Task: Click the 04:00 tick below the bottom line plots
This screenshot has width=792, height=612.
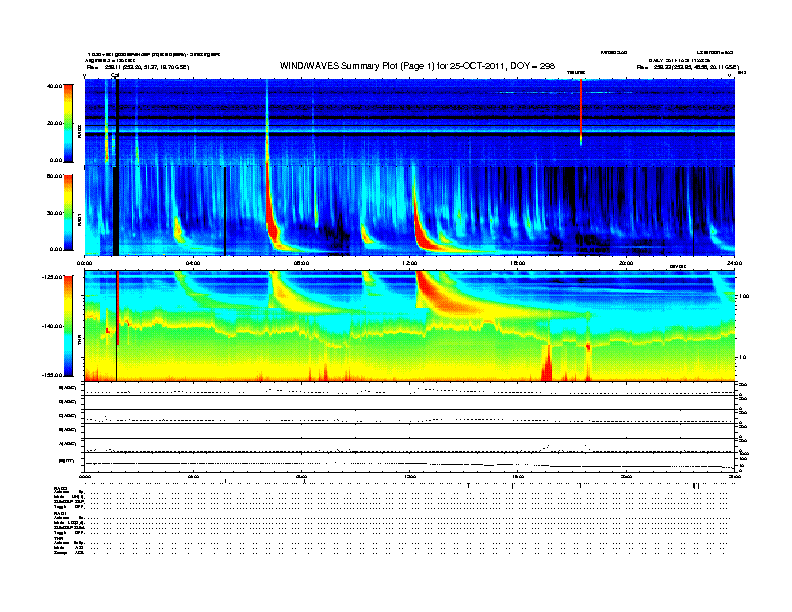Action: click(x=193, y=476)
